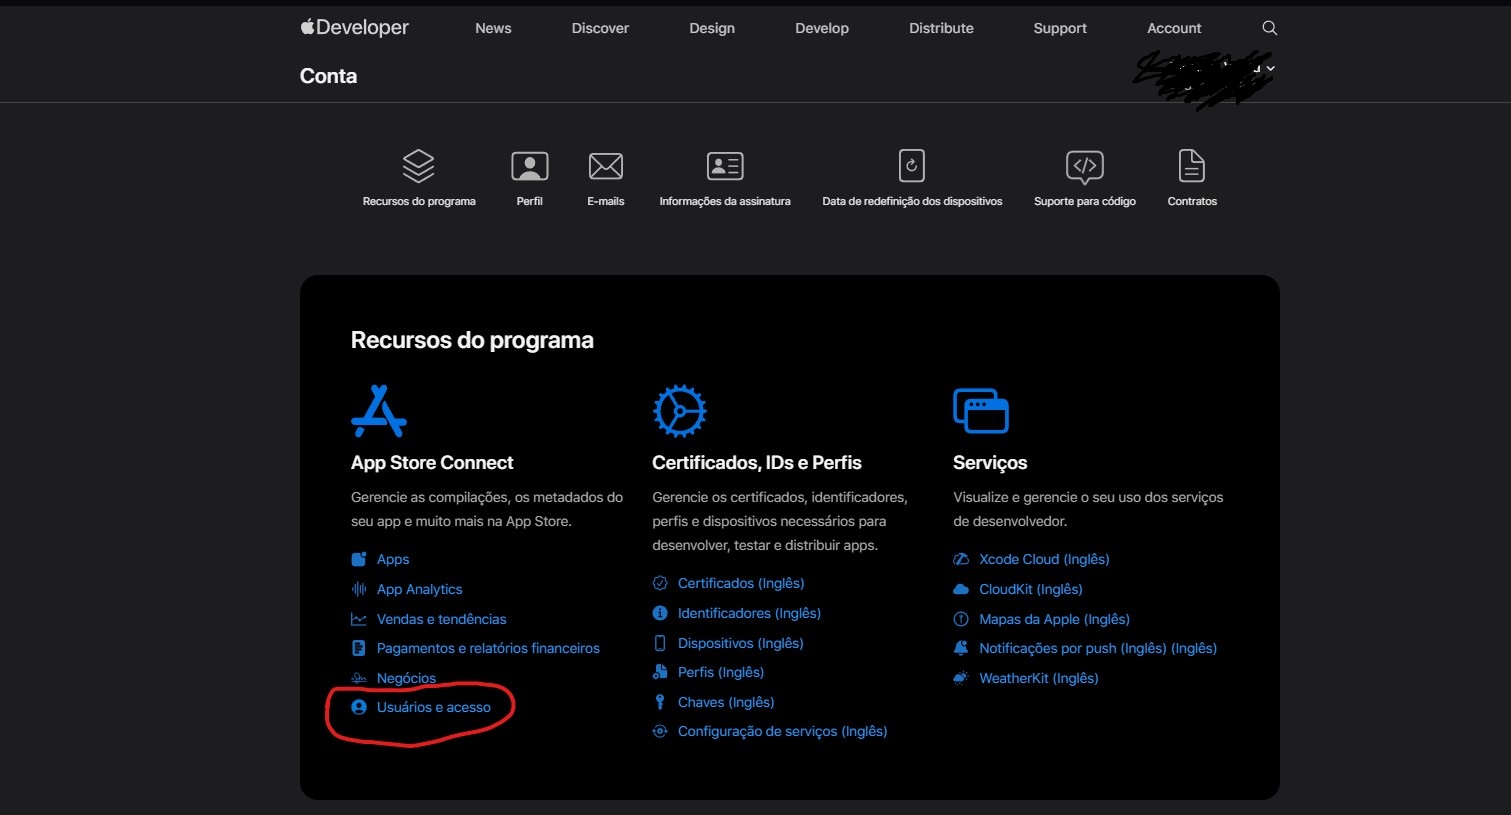Open CloudKit (Inglês) link
The height and width of the screenshot is (815, 1511).
pyautogui.click(x=1031, y=589)
